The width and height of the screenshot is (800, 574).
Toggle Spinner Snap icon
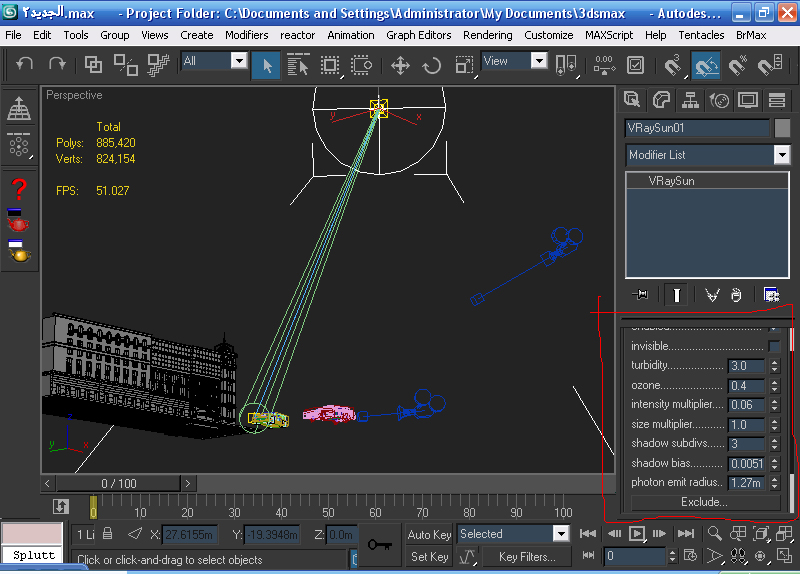click(770, 65)
